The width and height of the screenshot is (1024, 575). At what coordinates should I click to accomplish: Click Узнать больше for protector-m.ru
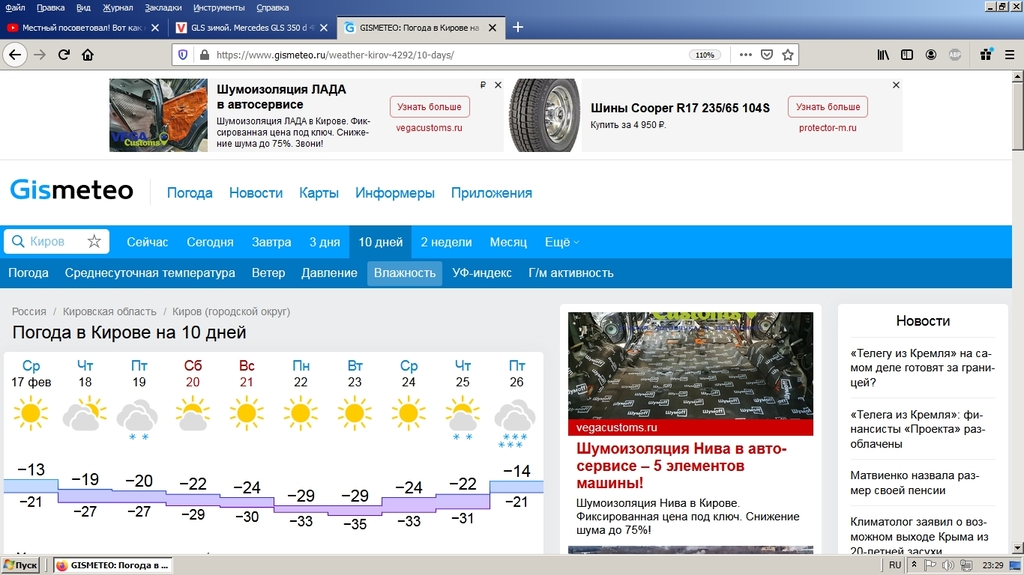point(827,107)
